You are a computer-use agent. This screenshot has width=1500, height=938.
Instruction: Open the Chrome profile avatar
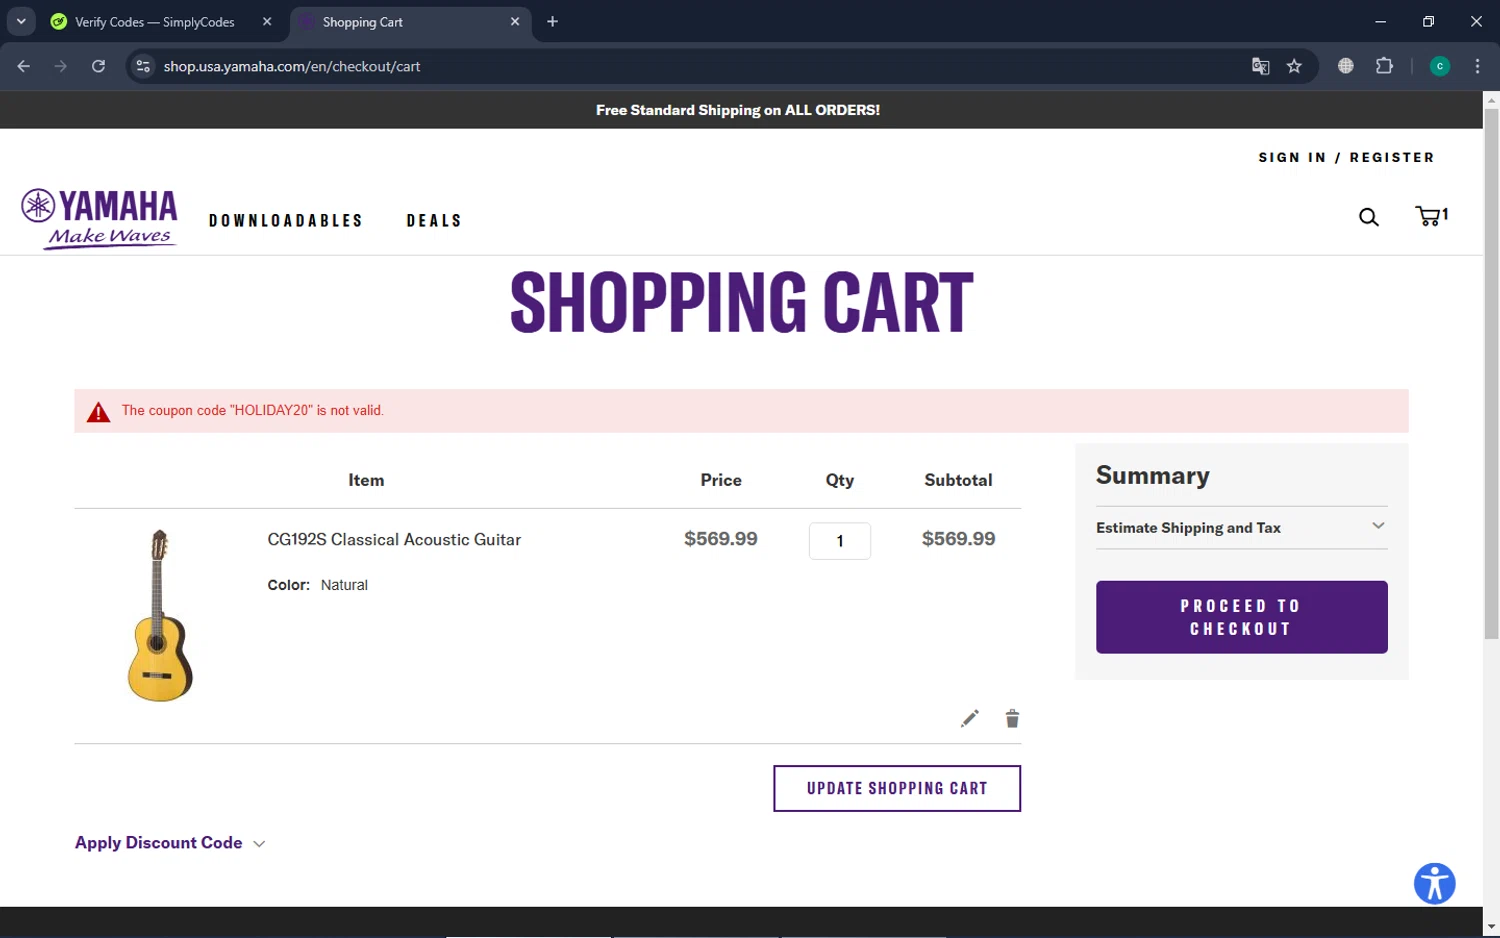click(x=1440, y=66)
